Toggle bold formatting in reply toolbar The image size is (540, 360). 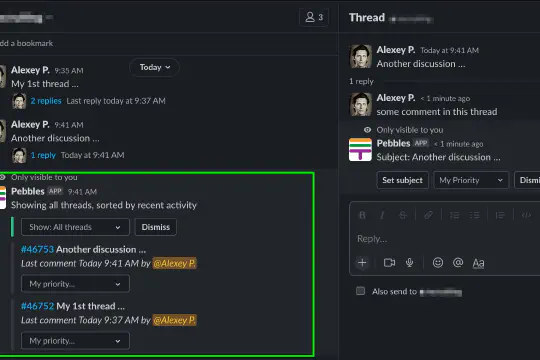[362, 215]
